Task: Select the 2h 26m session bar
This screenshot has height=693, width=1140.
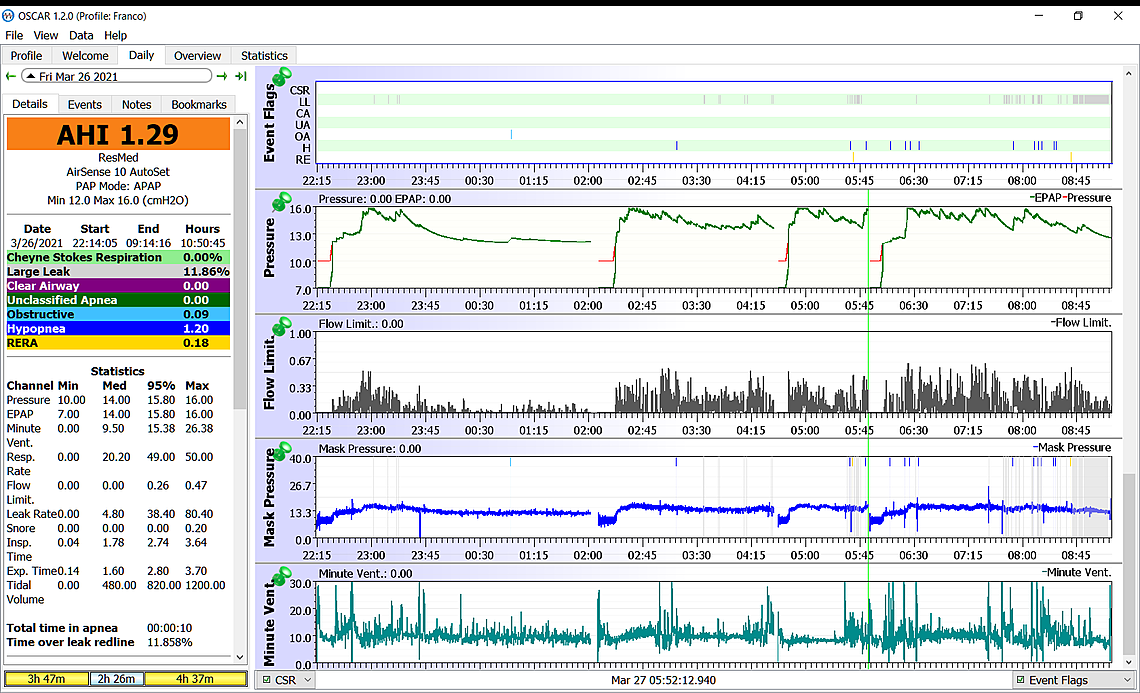Action: click(x=116, y=679)
